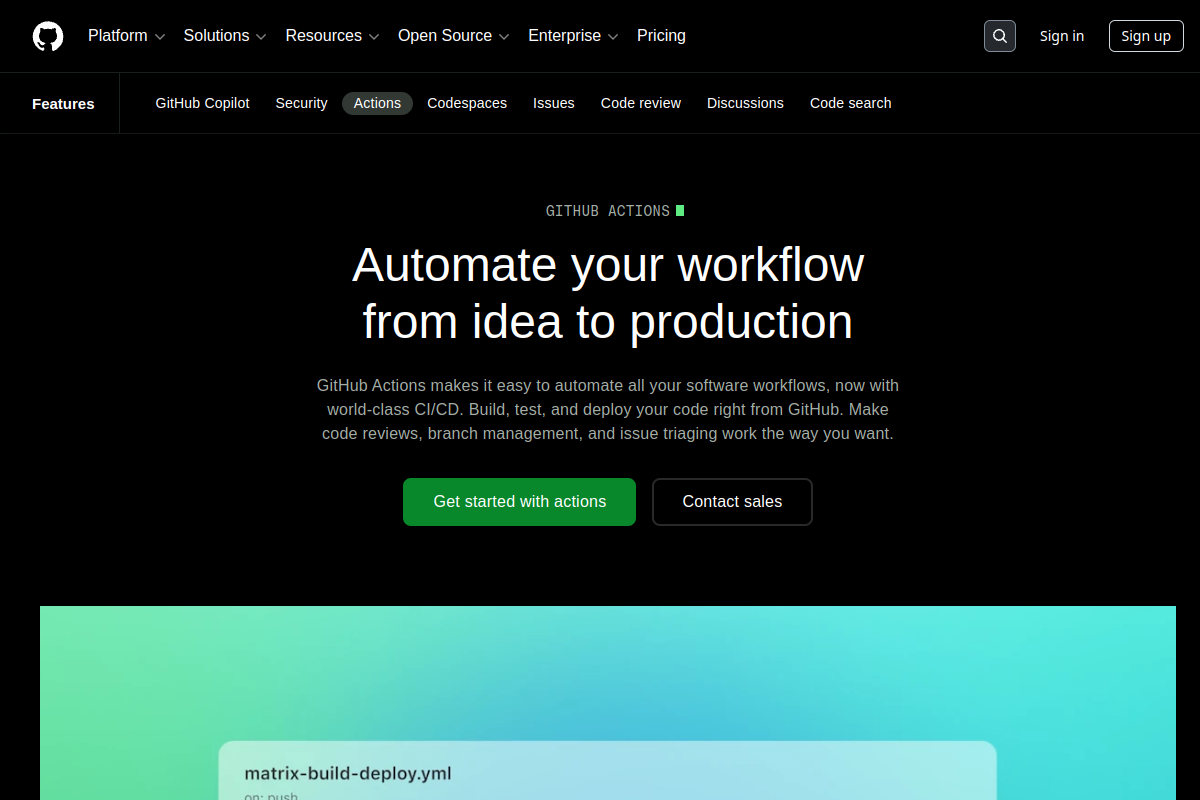The image size is (1200, 800).
Task: Switch to GitHub Copilot features tab
Action: (202, 103)
